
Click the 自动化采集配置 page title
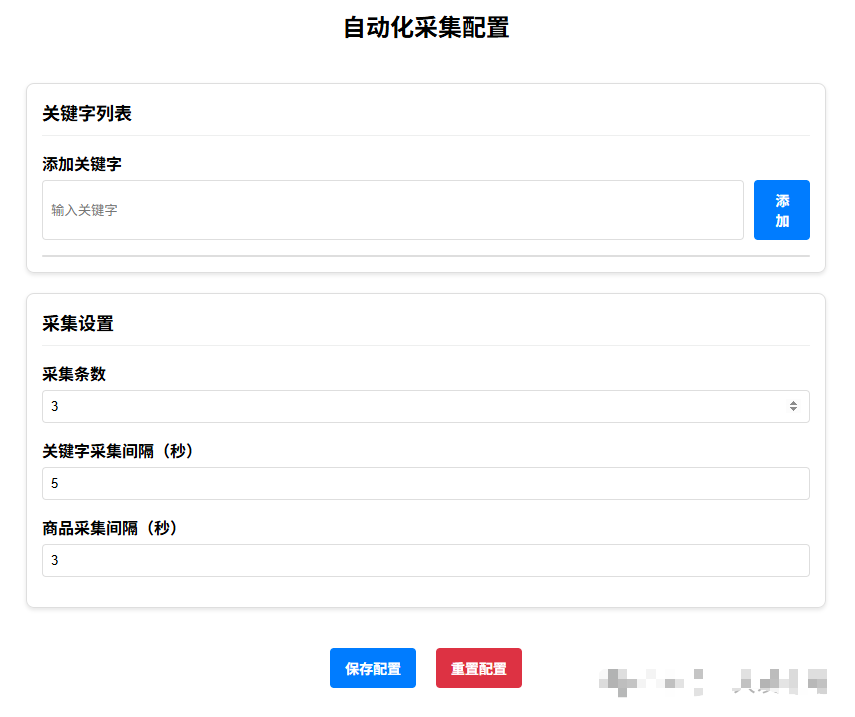pos(426,28)
